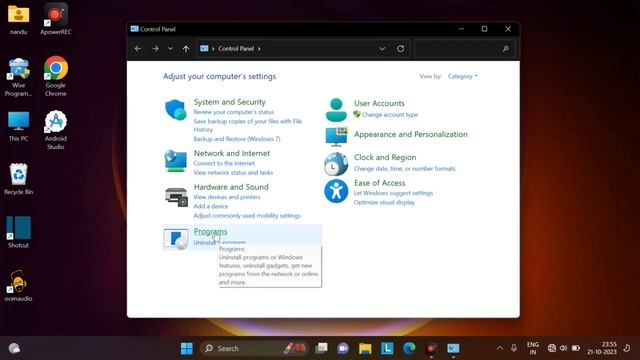Viewport: 640px width, 360px height.
Task: Click Optimize visual display
Action: click(384, 202)
